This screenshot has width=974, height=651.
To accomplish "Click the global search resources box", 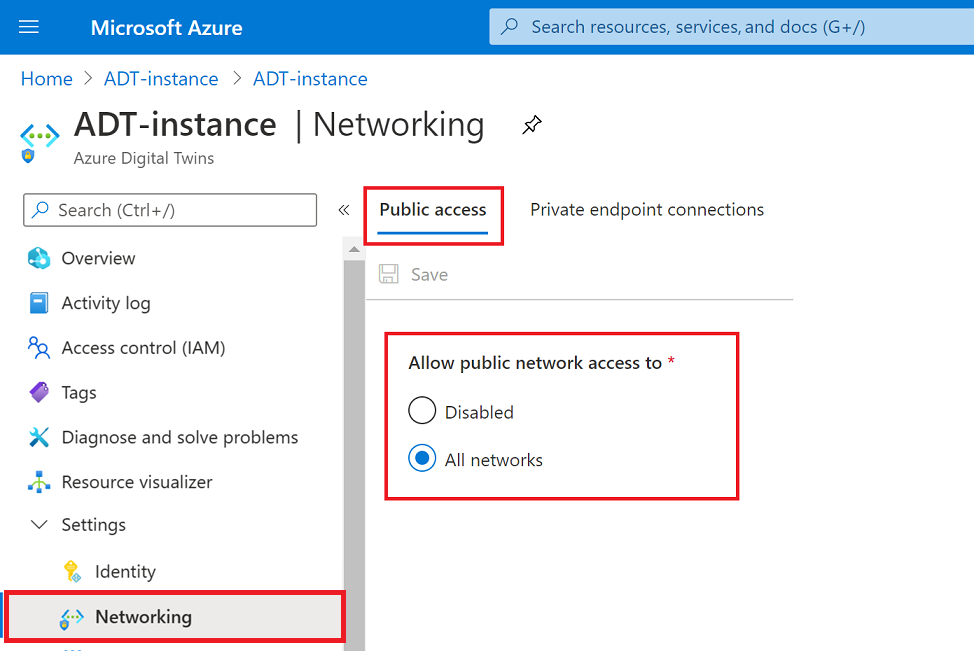I will (x=730, y=27).
